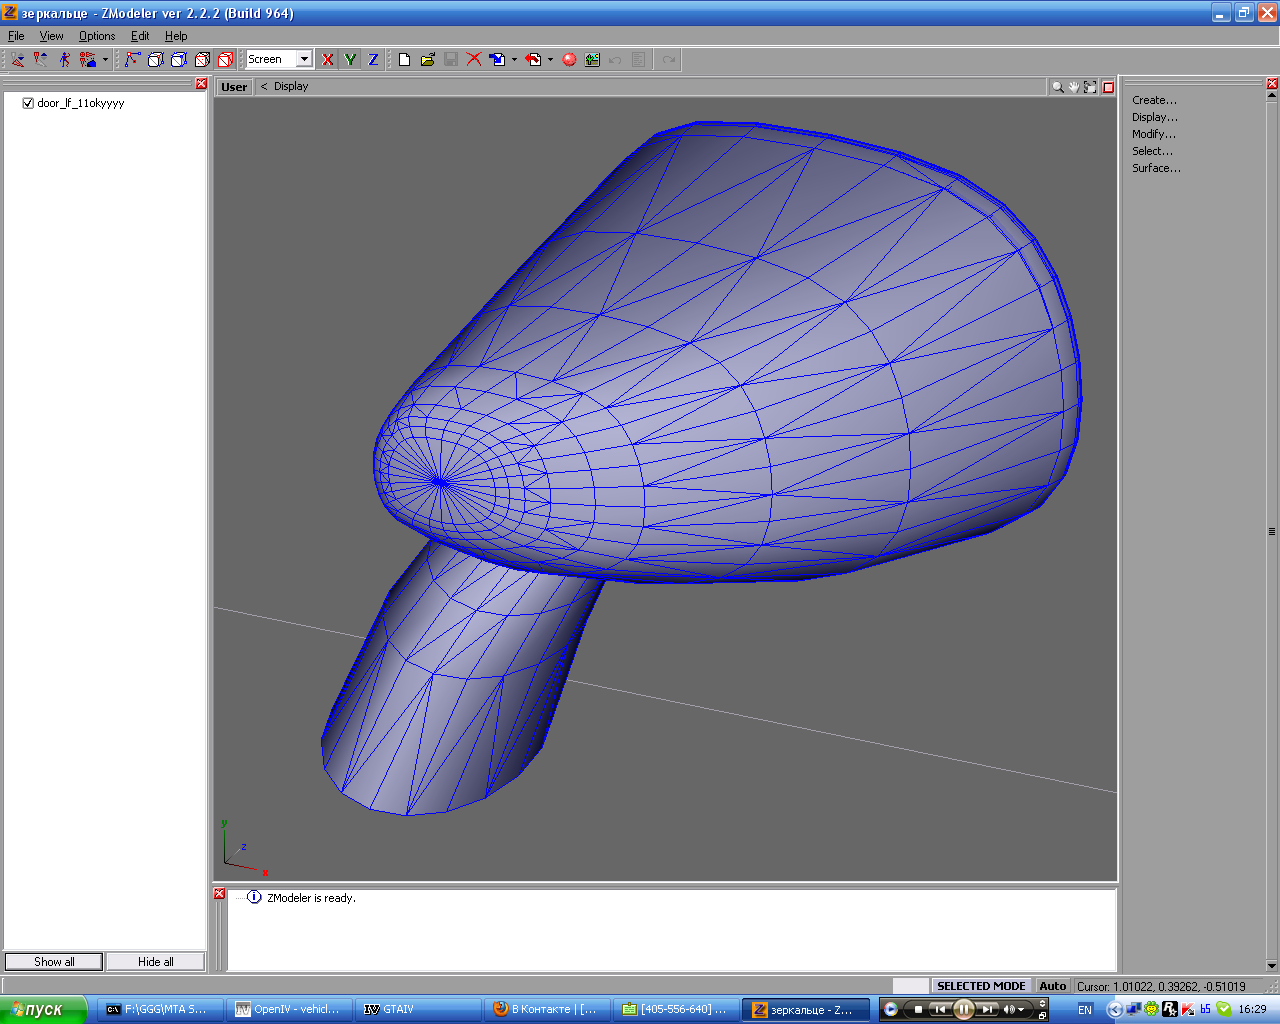Toggle the X axis constraint button

point(327,60)
